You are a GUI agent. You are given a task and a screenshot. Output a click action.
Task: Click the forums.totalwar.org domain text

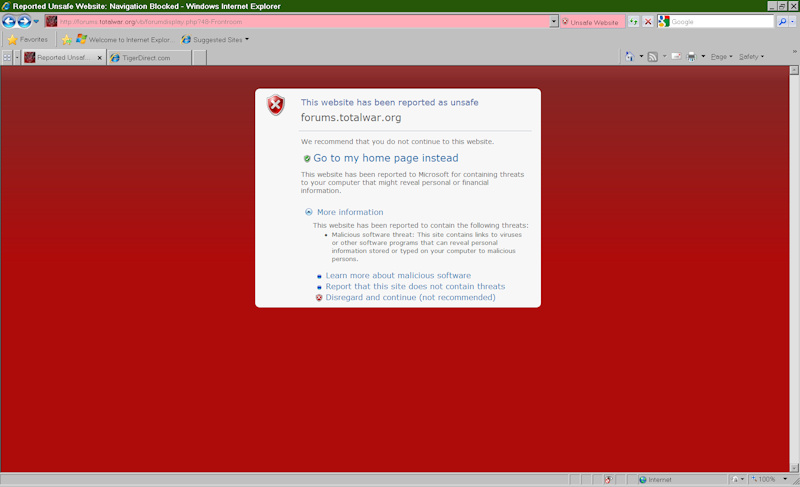(x=351, y=118)
